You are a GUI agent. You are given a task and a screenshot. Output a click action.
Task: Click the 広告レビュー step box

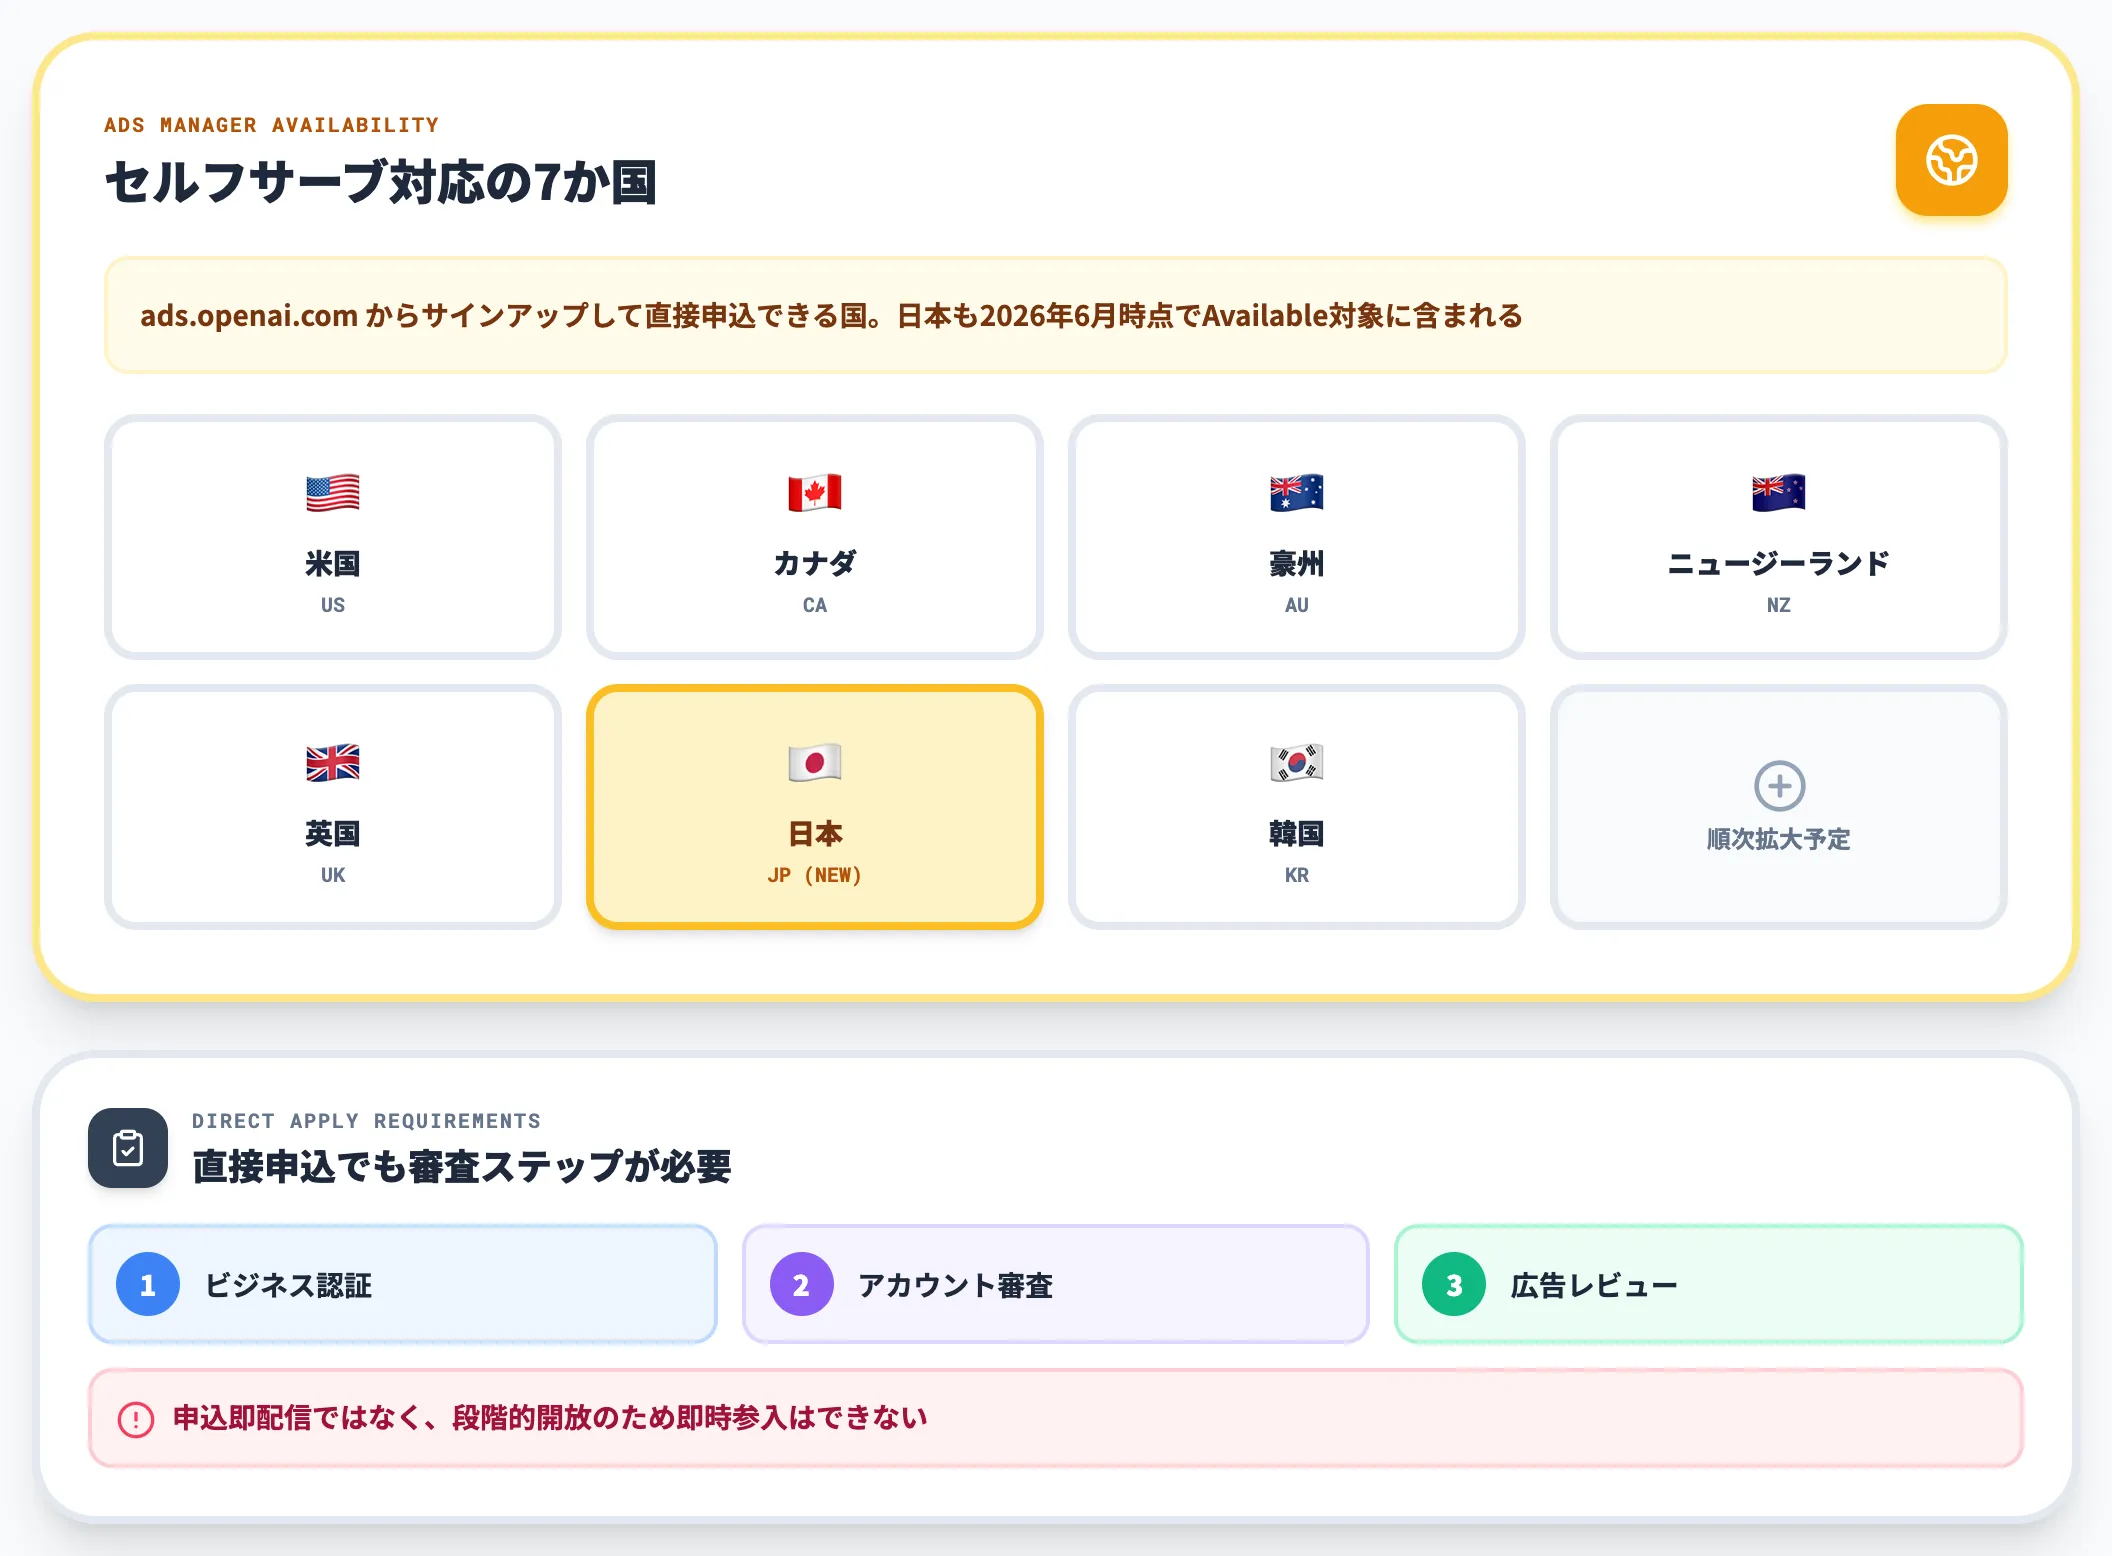[1709, 1284]
